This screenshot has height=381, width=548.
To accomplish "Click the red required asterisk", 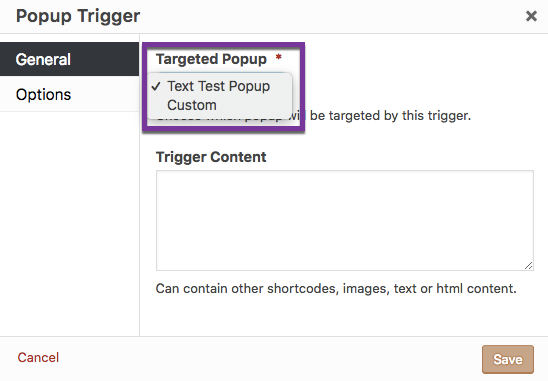I will pos(278,57).
